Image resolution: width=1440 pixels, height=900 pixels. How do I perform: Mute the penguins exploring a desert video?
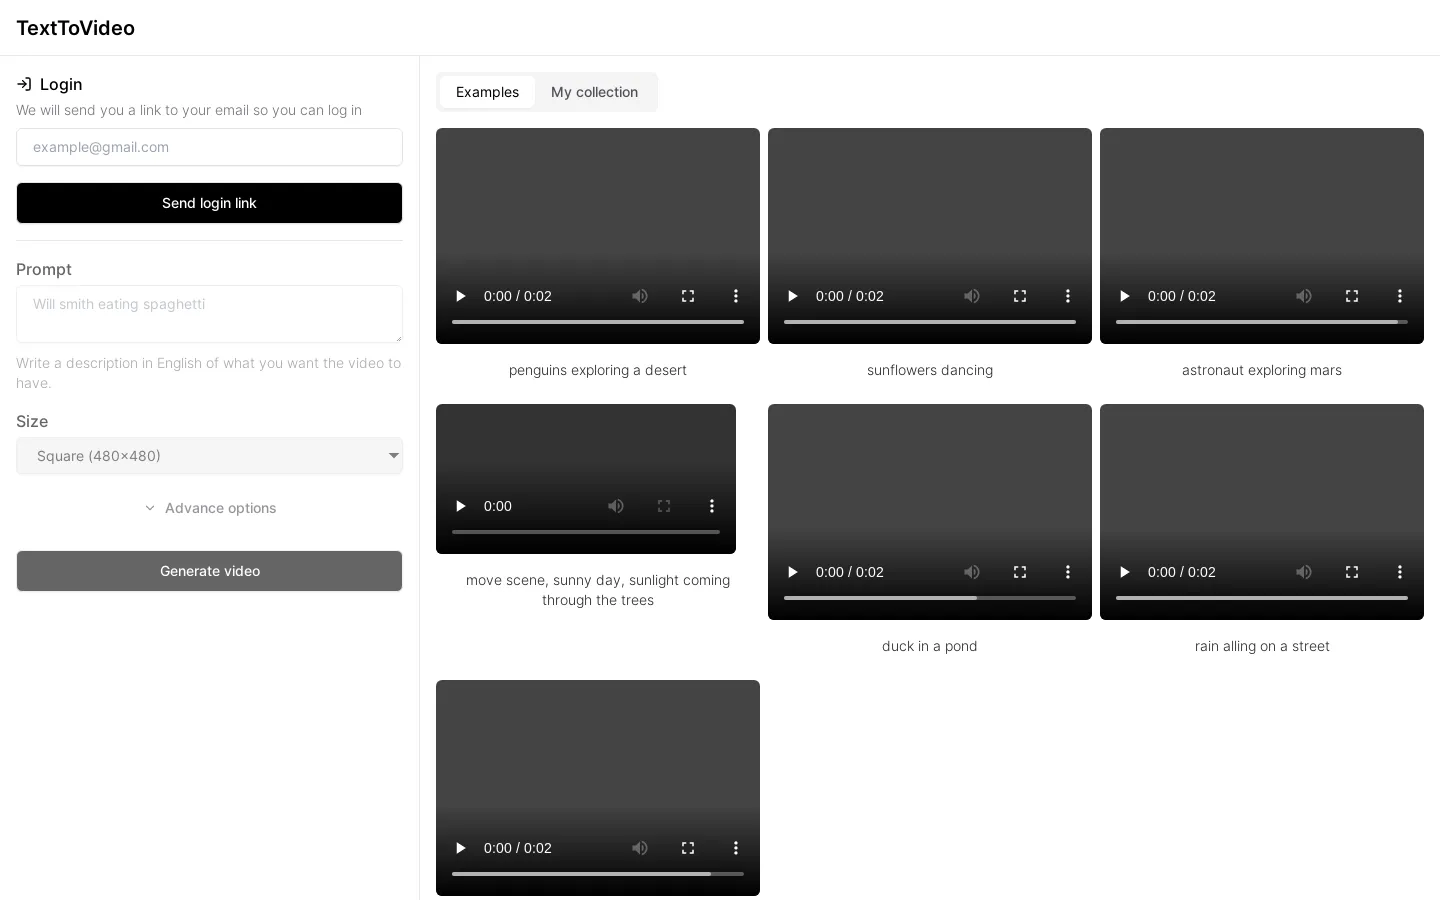[x=640, y=296]
